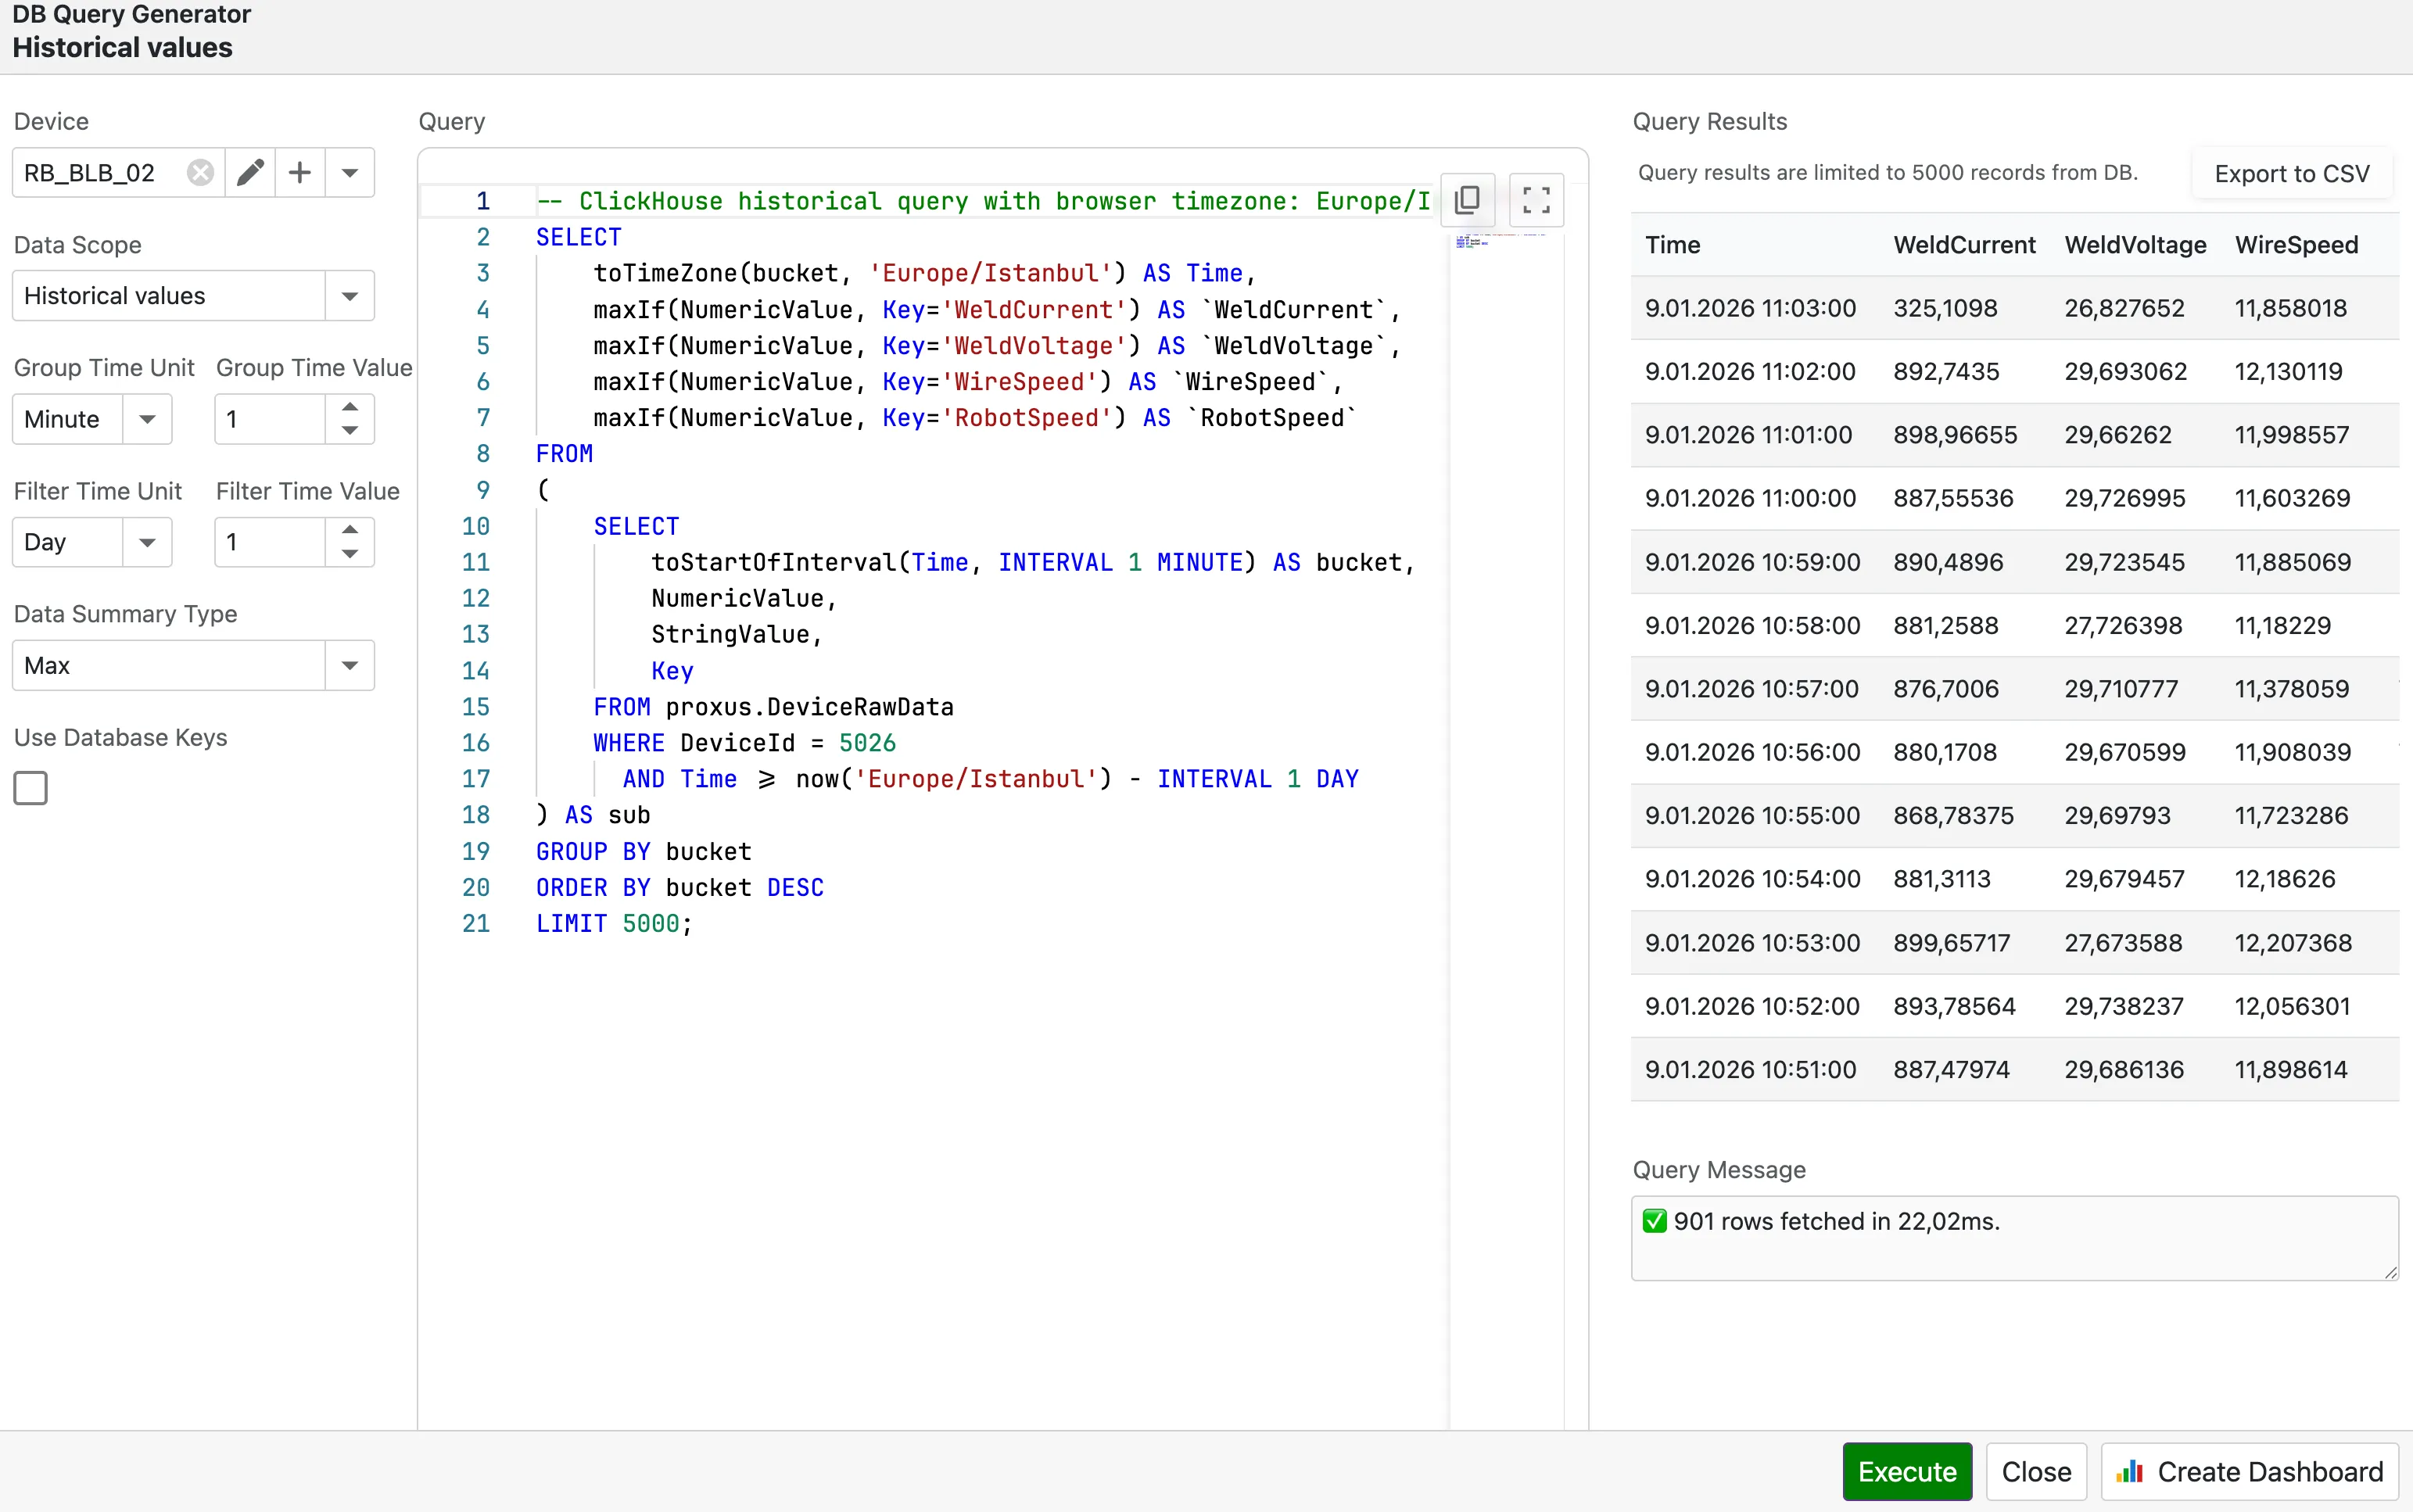Increase the Group Time Value
2413x1512 pixels.
coord(349,407)
